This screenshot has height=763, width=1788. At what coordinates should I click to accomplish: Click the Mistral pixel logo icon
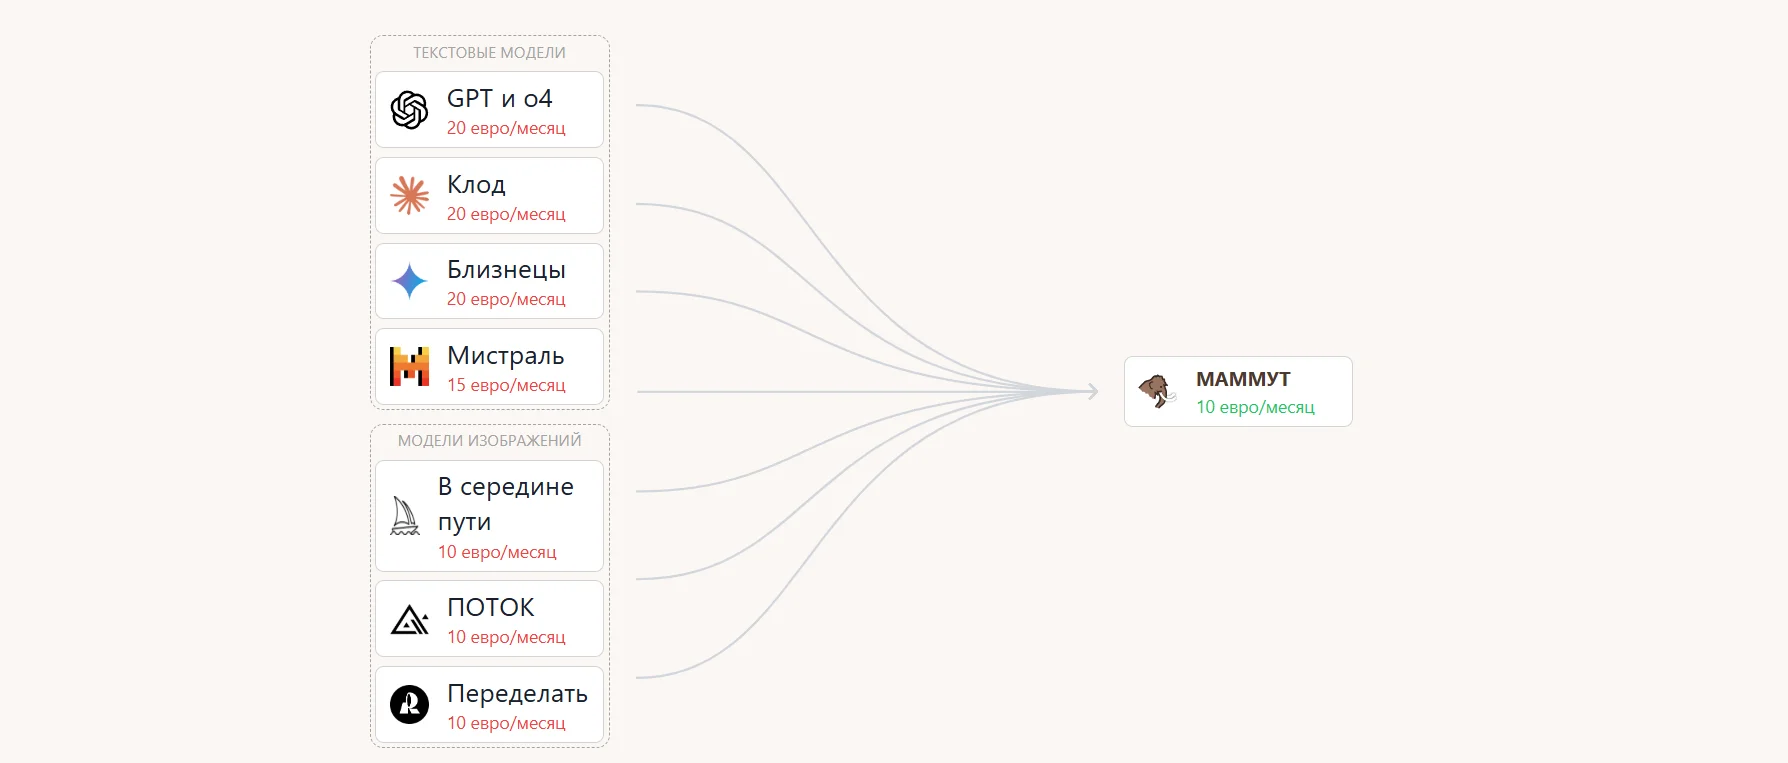click(x=409, y=367)
